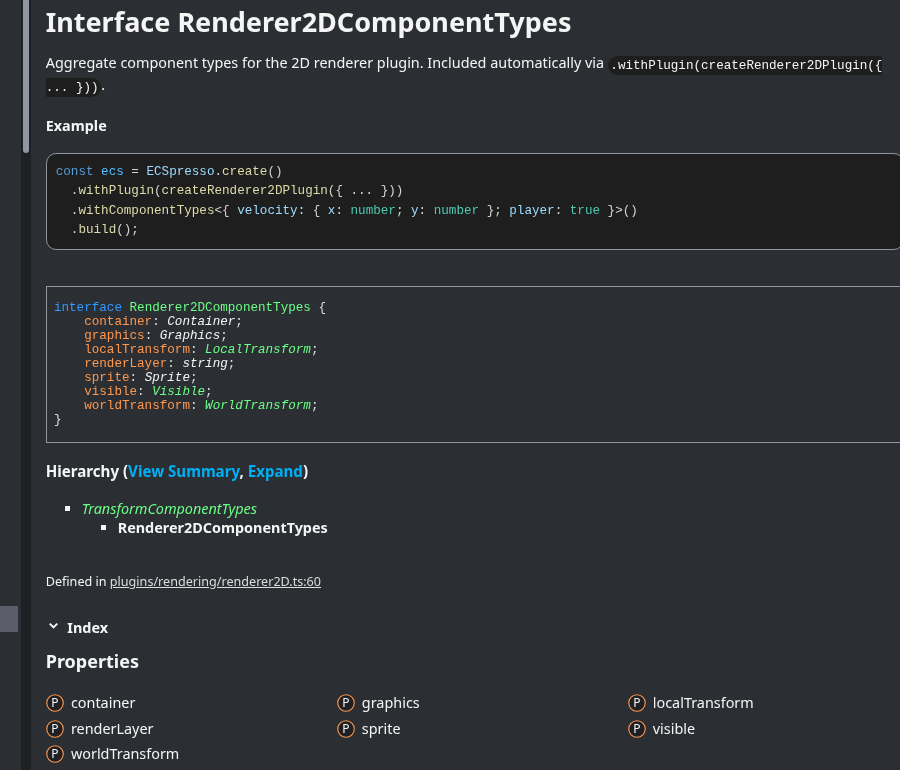
Task: Click the Example heading
Action: click(76, 126)
